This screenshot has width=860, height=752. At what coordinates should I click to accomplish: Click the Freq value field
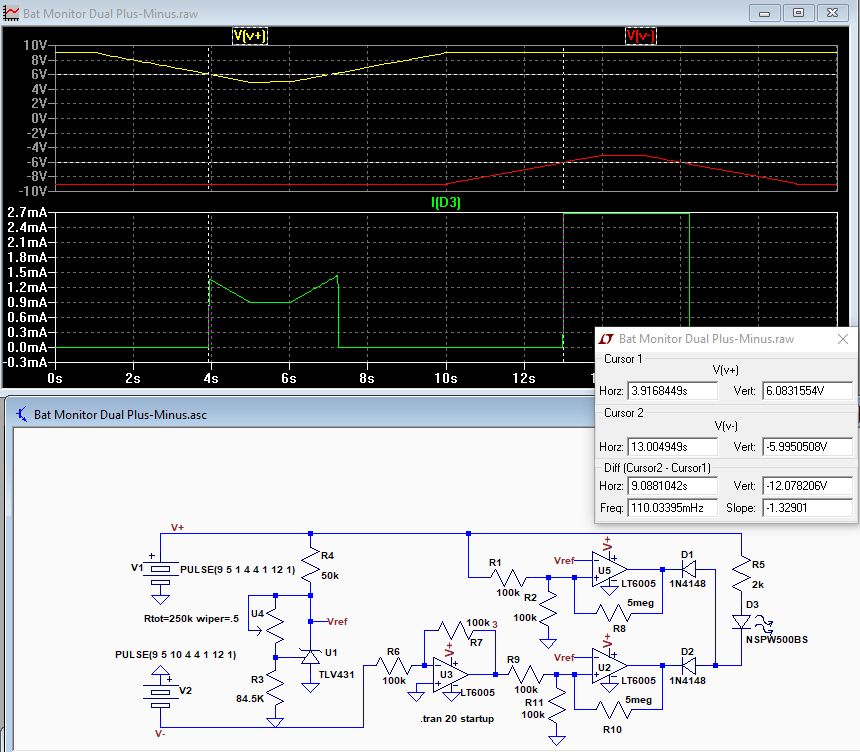pos(672,507)
